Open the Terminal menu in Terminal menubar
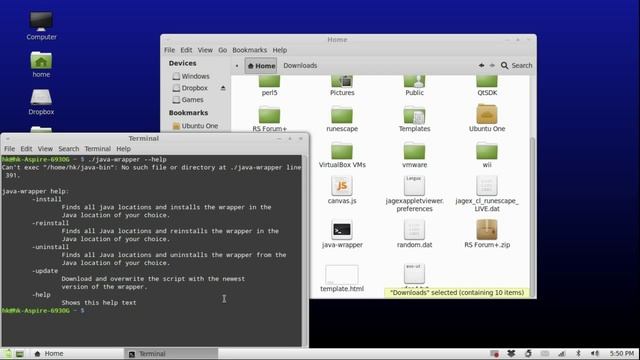Image resolution: width=640 pixels, height=360 pixels. click(98, 149)
